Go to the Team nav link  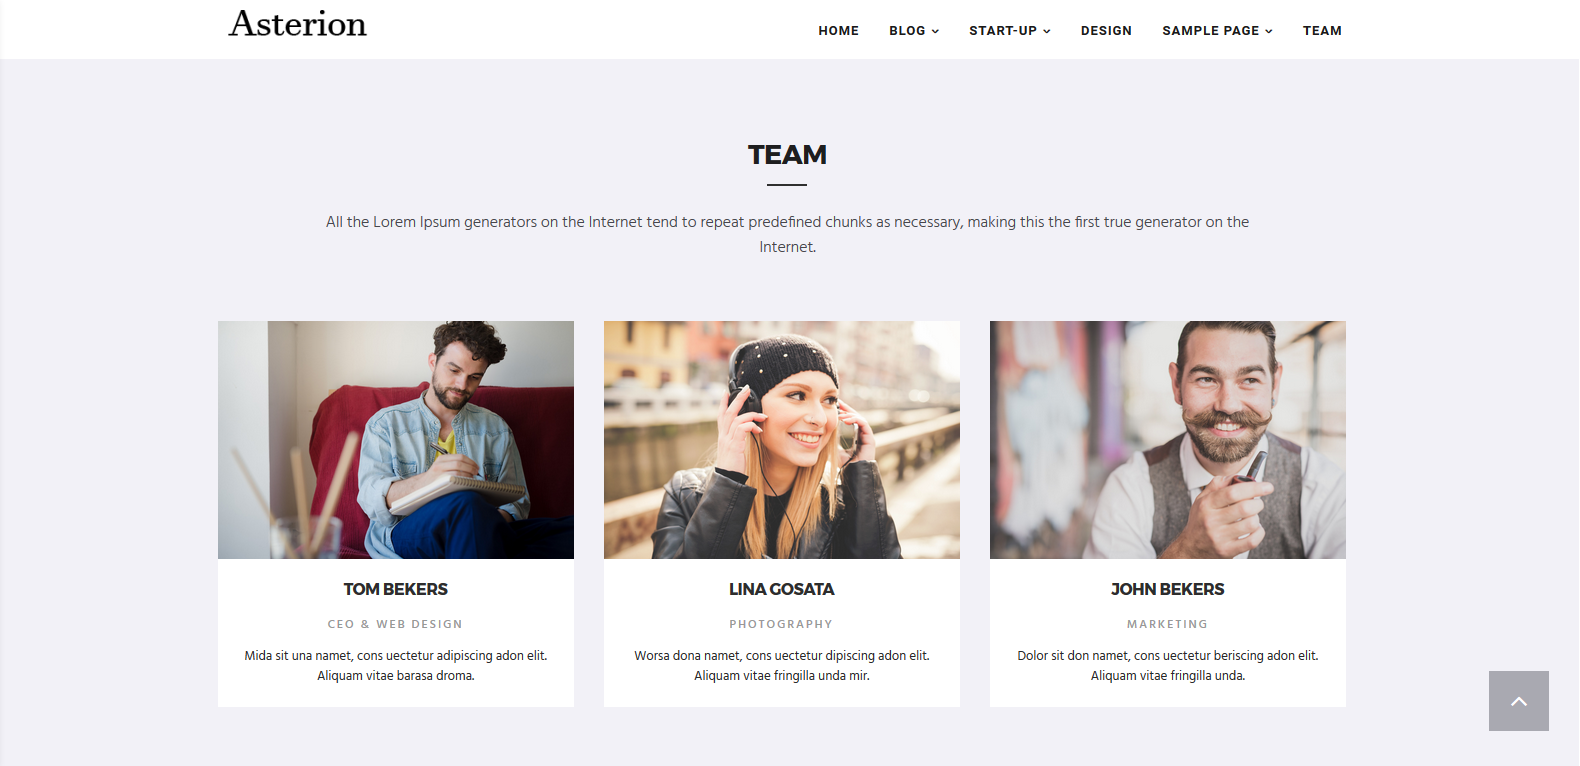[1322, 31]
